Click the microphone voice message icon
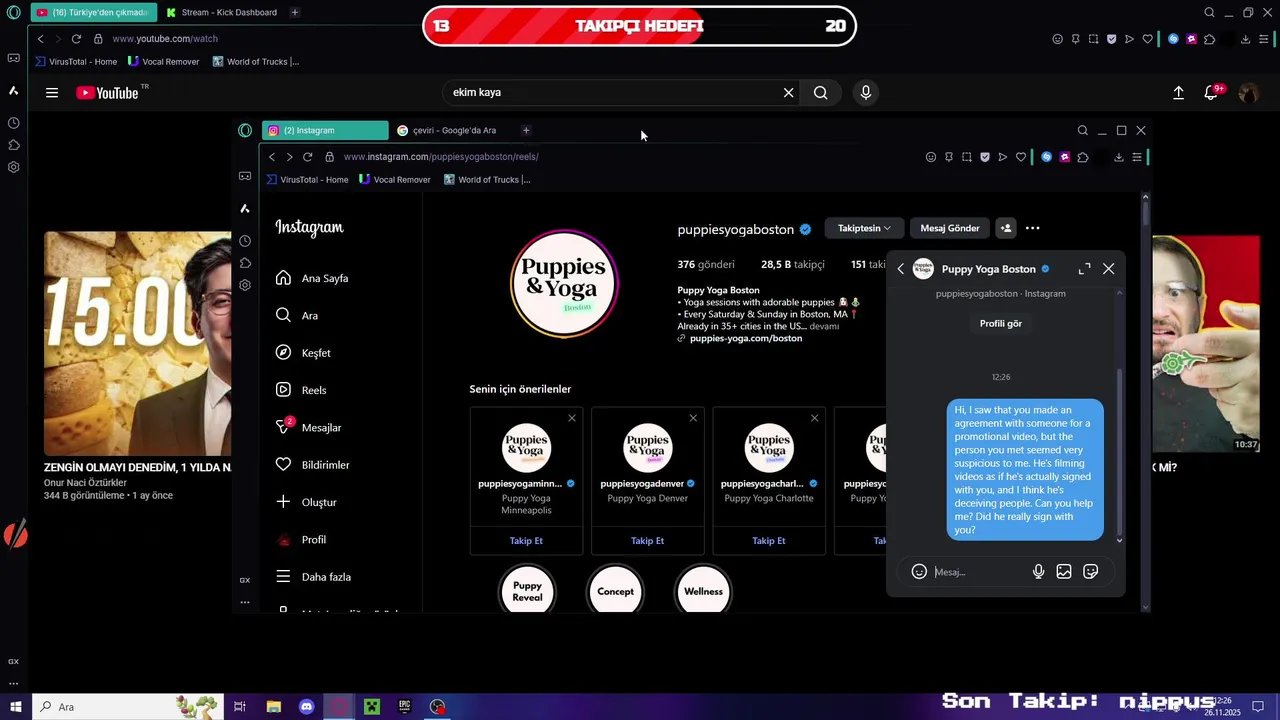Viewport: 1280px width, 720px height. (1038, 572)
